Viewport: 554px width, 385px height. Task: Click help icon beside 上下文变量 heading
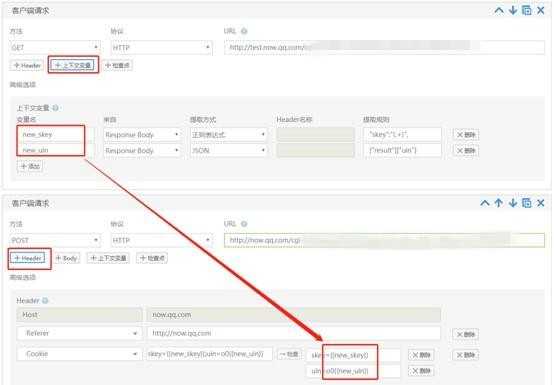[x=55, y=108]
